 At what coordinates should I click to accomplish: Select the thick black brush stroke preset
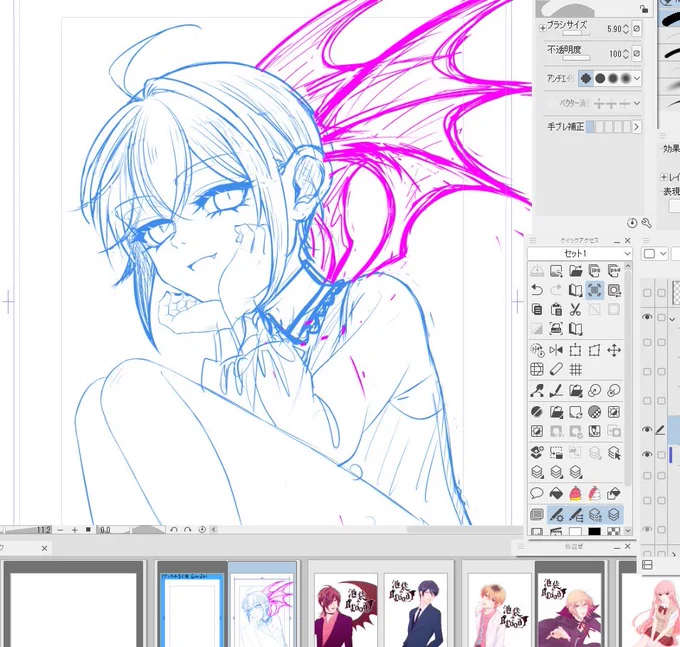[x=670, y=19]
